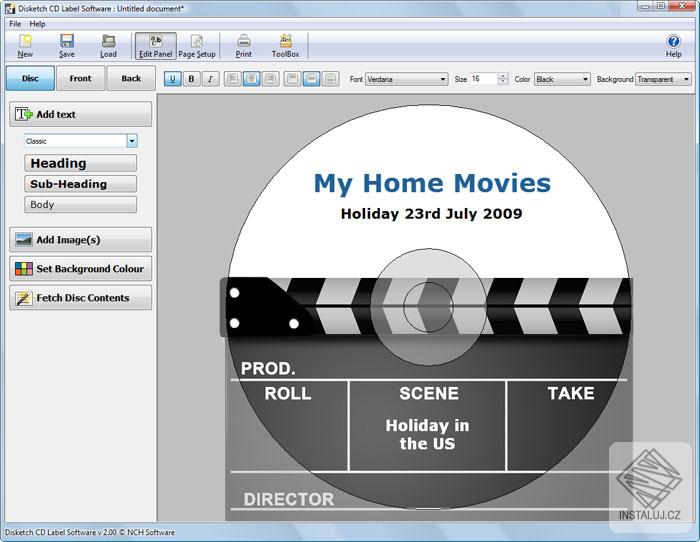Load a project with the Load icon
700x542 pixels.
pos(108,46)
